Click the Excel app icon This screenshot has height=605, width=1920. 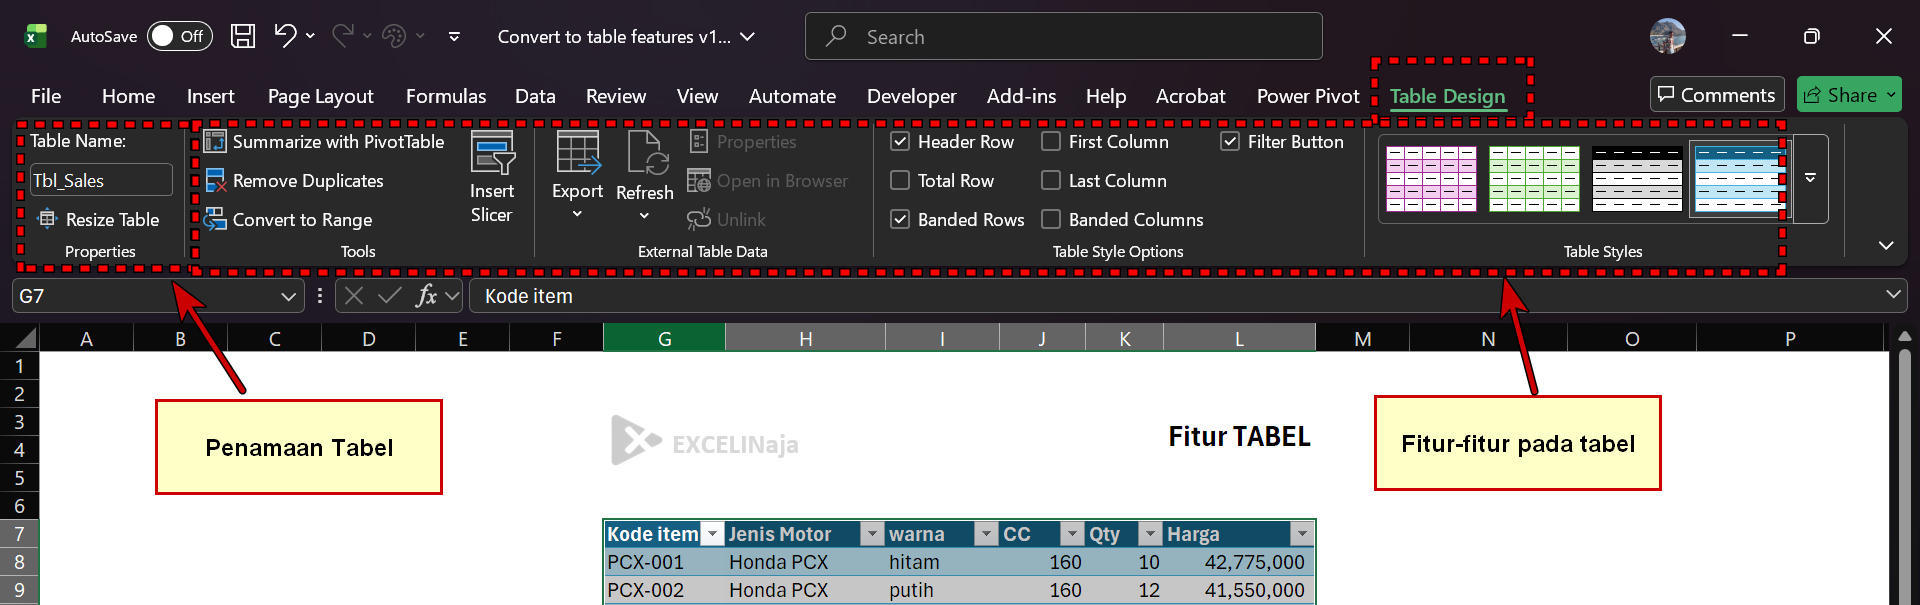[35, 36]
